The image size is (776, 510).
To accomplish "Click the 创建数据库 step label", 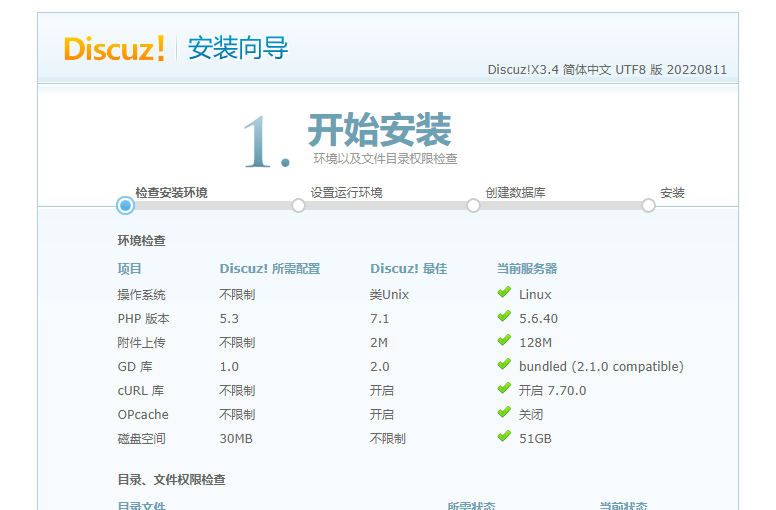I will (515, 192).
